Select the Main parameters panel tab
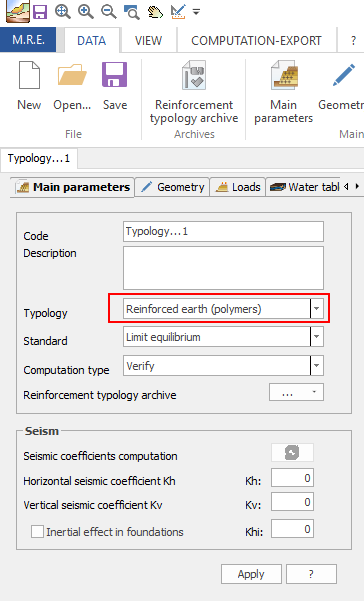 point(72,187)
